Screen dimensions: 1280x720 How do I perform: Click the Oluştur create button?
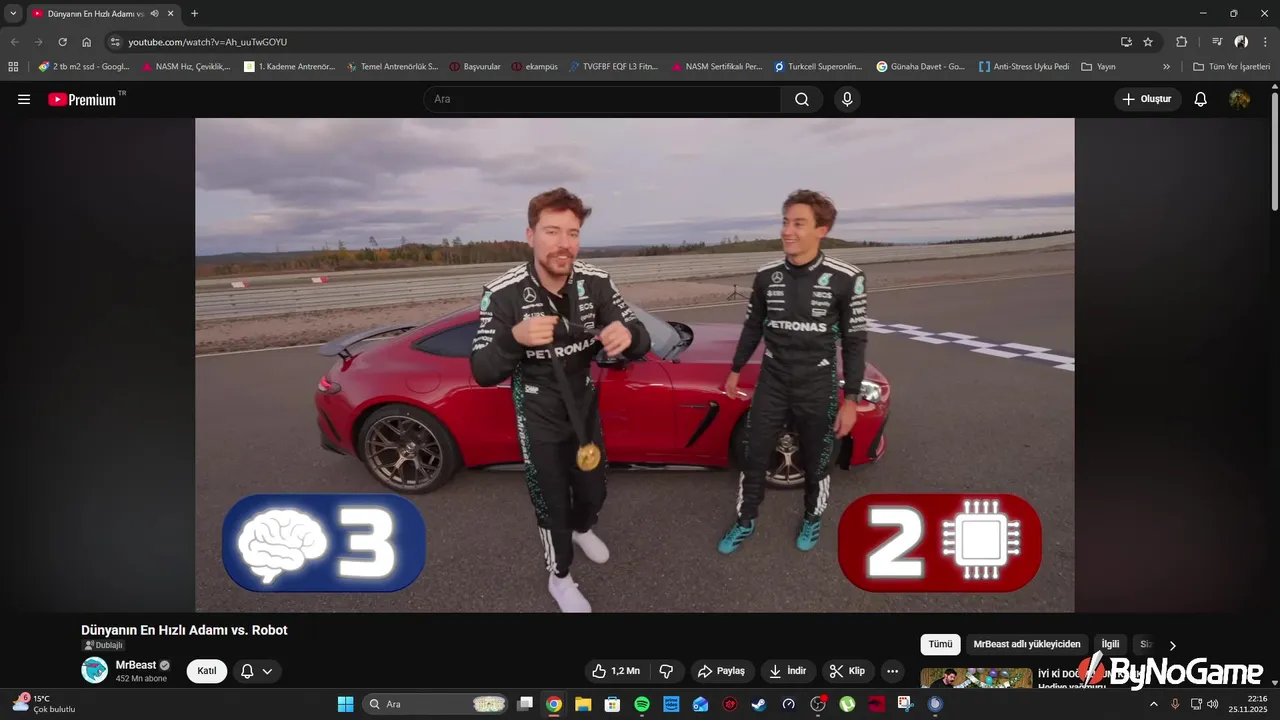click(1147, 99)
